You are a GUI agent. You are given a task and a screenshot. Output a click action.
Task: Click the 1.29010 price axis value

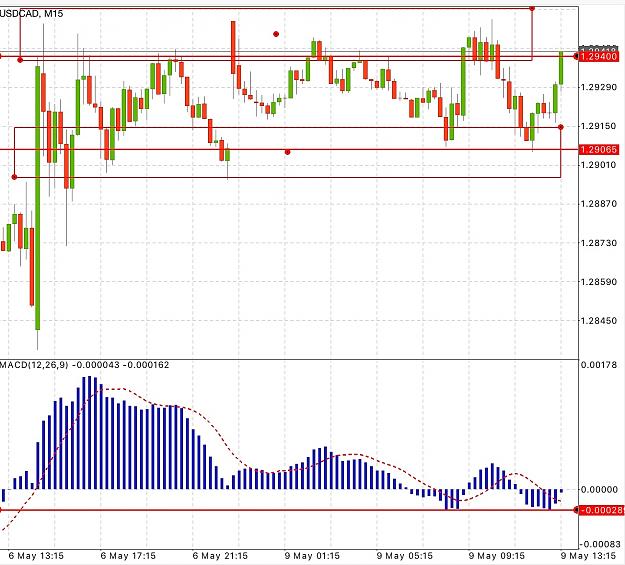click(599, 165)
